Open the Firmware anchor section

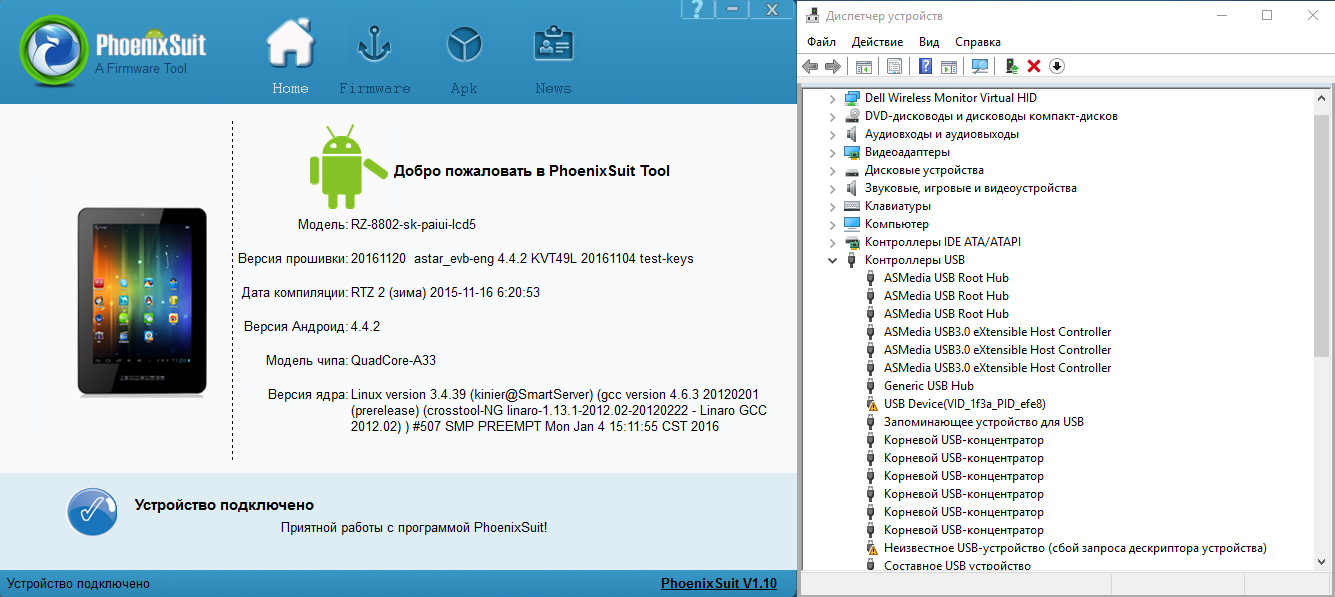pos(374,58)
